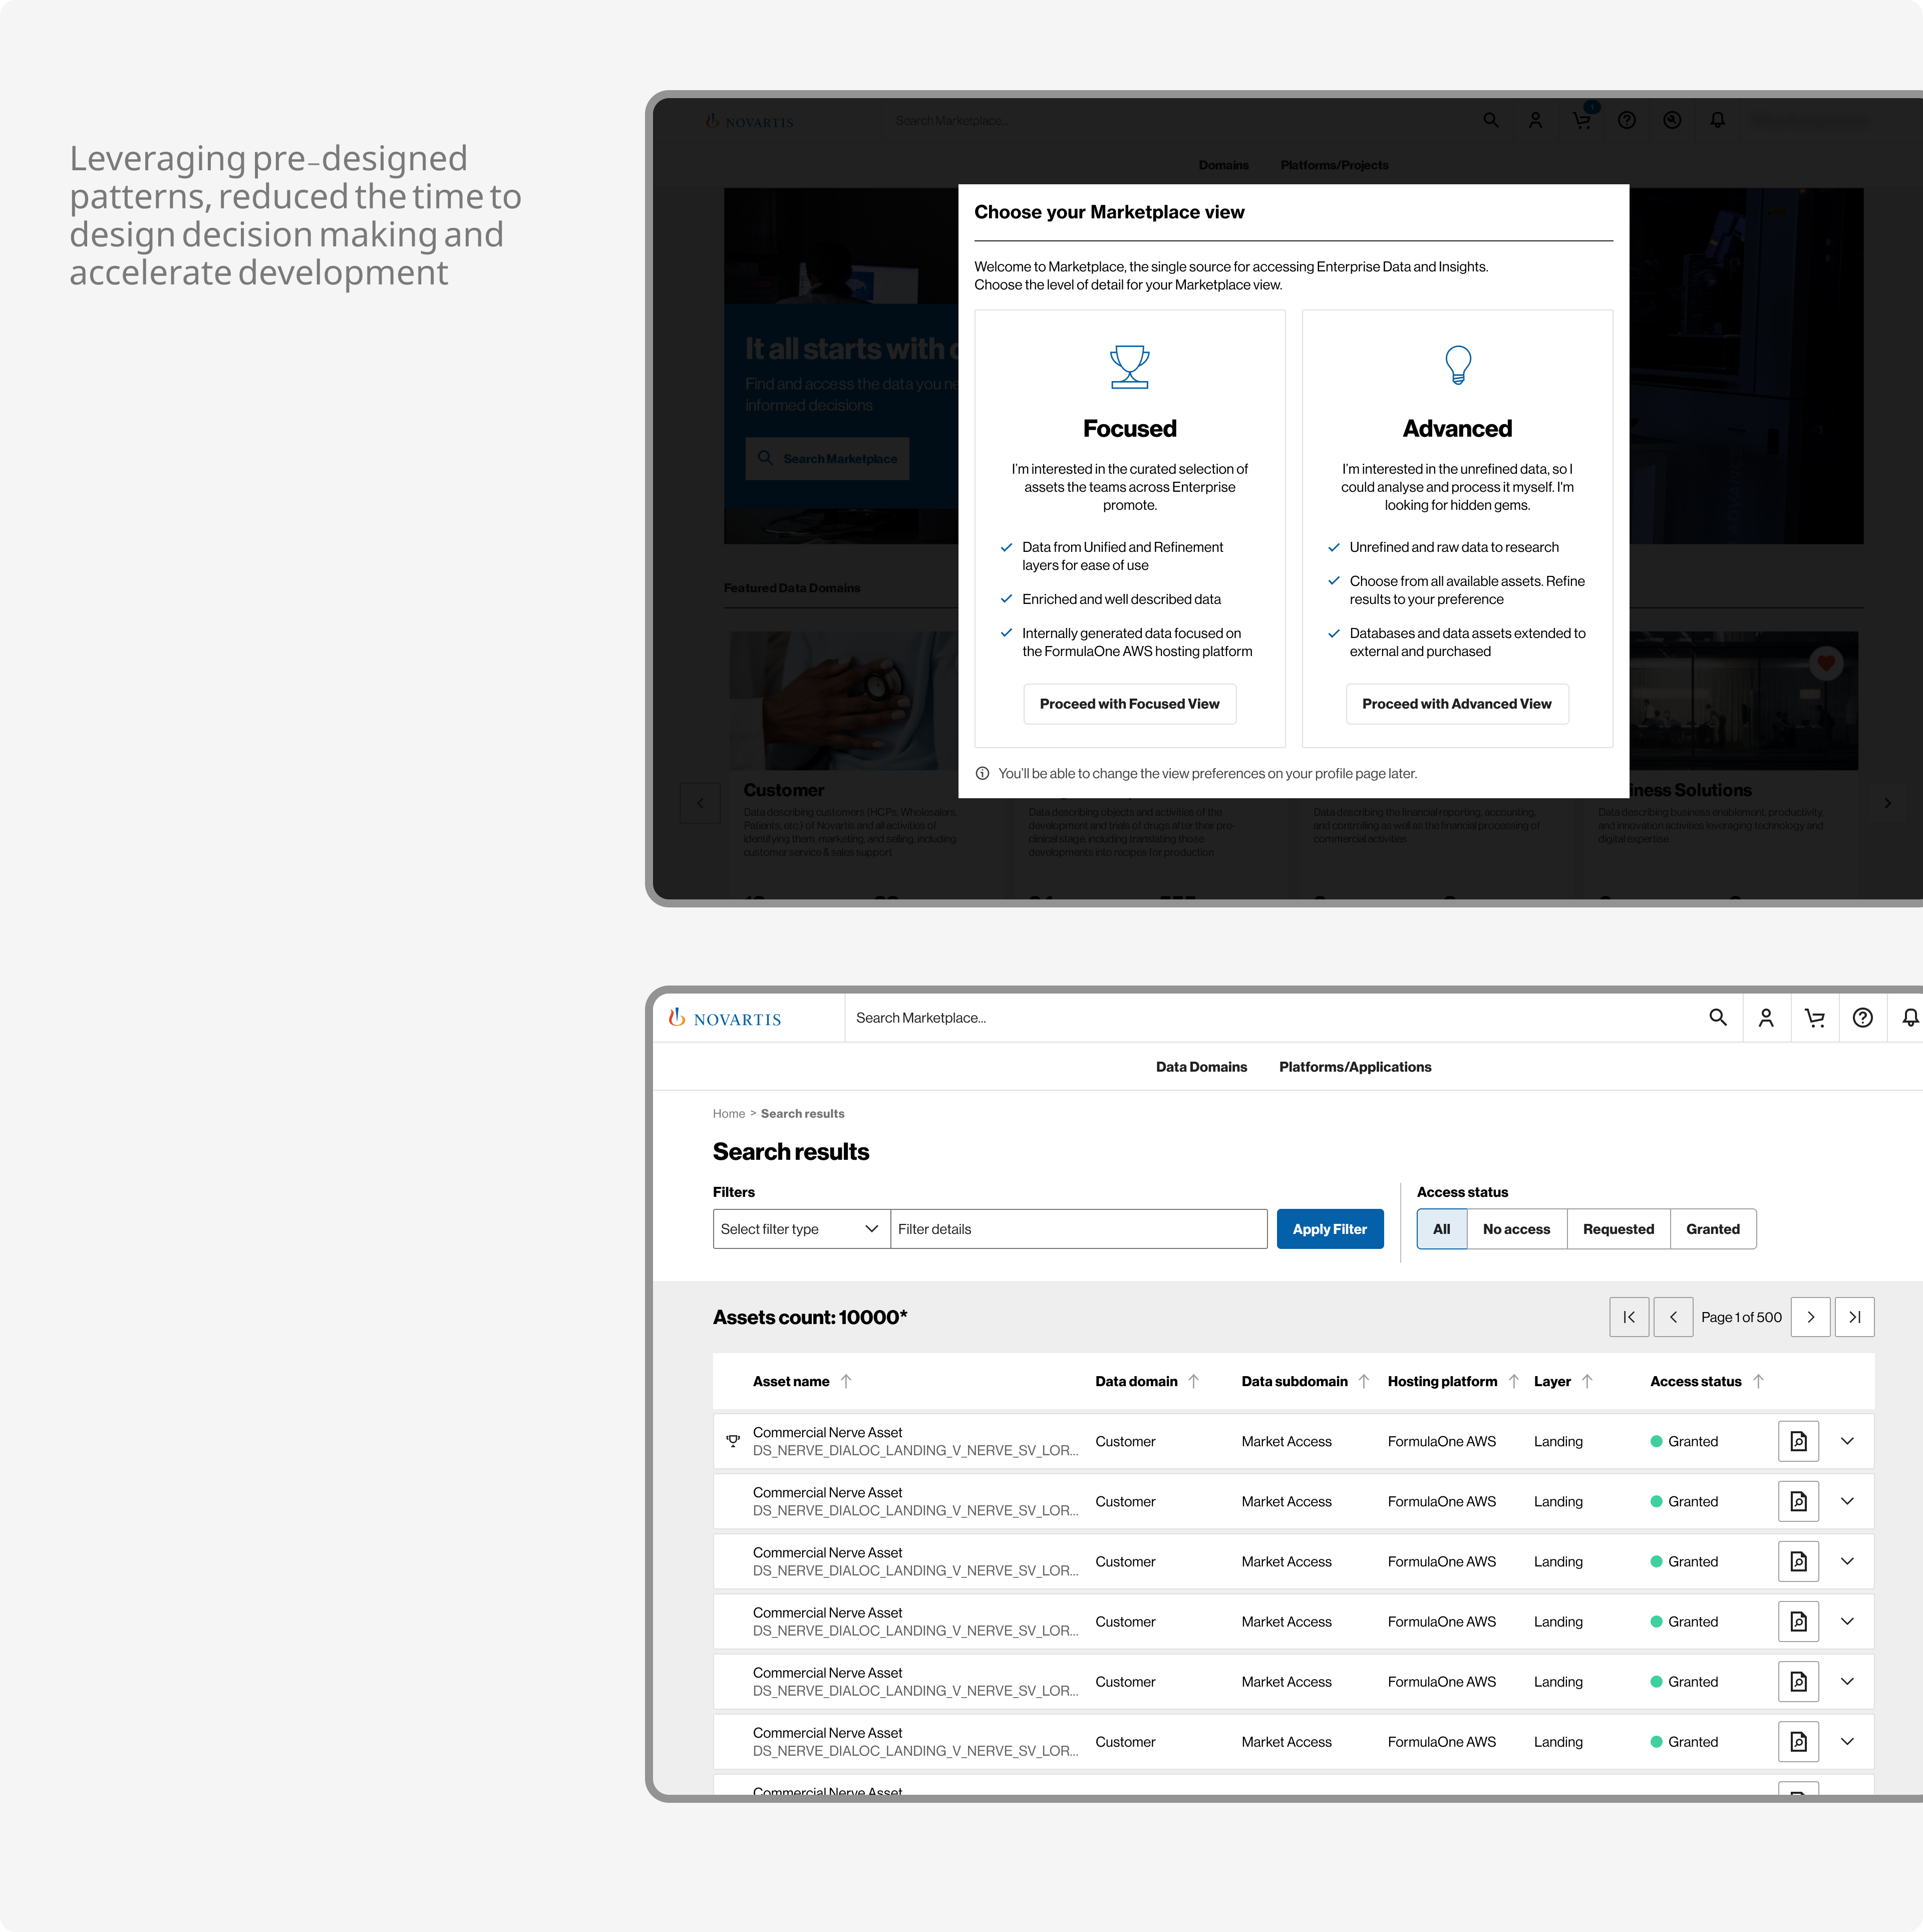Open notifications bell on the Search results page
Image resolution: width=1923 pixels, height=1932 pixels.
1910,1017
